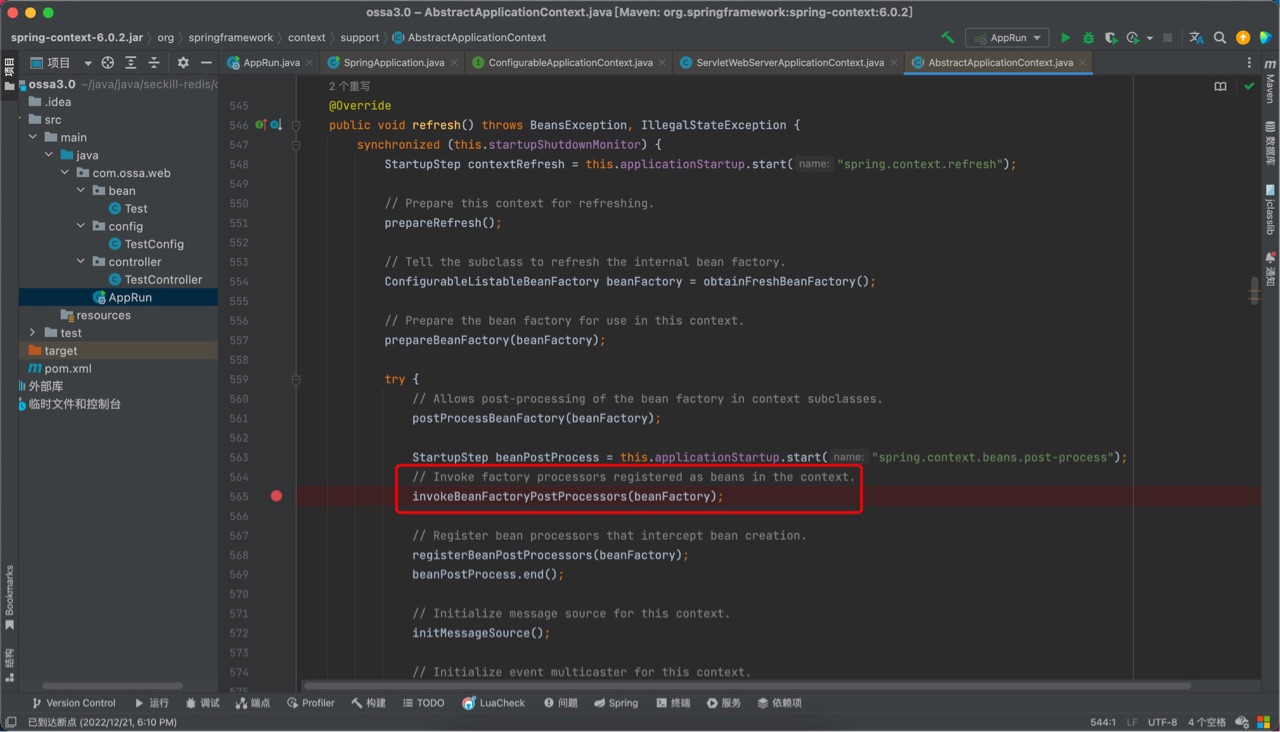Open the TODO tool window
This screenshot has width=1280, height=732.
(x=423, y=703)
